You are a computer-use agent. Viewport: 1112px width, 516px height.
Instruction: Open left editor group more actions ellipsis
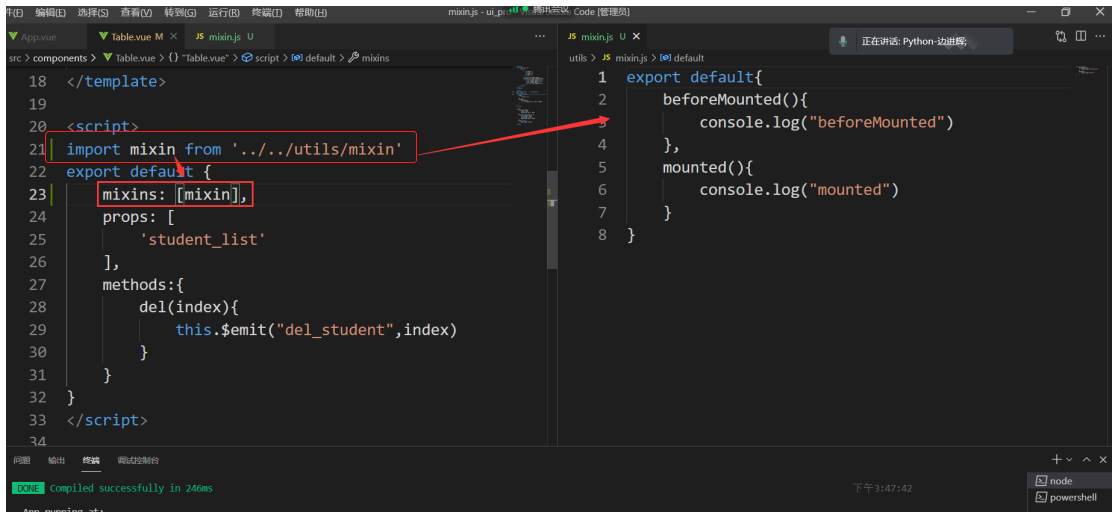tap(540, 37)
